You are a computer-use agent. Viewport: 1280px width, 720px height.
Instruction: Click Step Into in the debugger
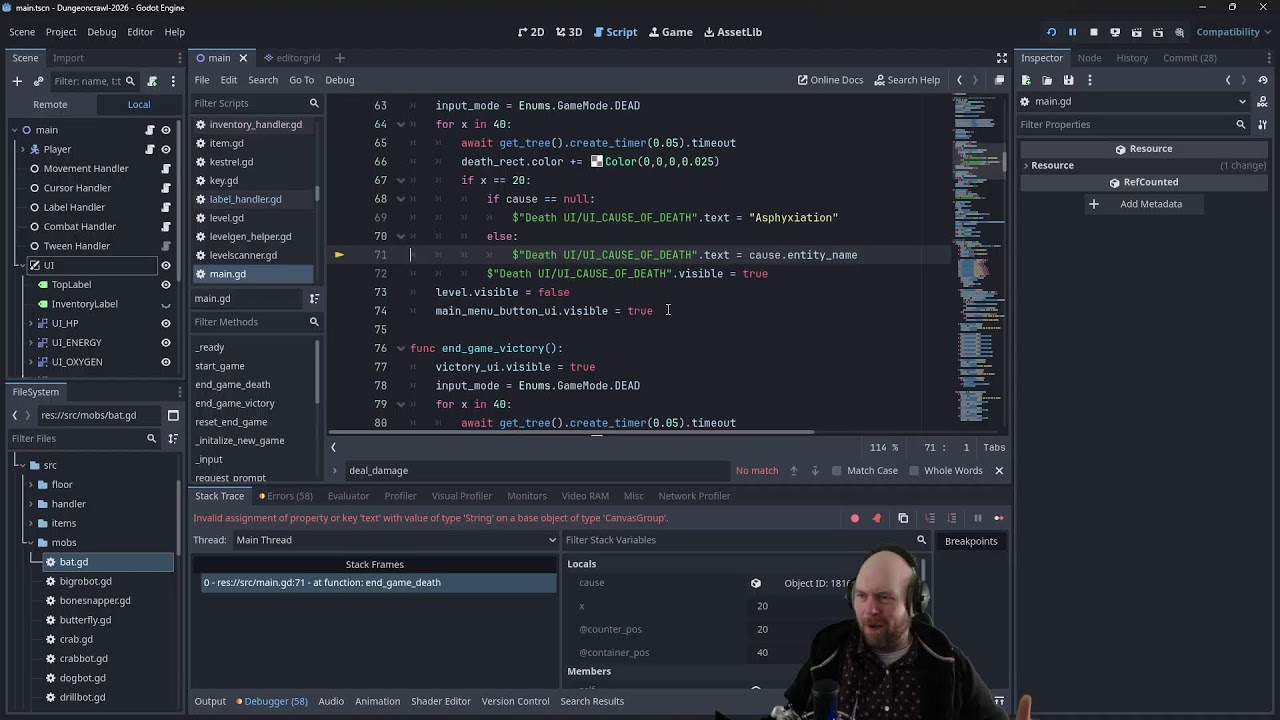point(930,518)
